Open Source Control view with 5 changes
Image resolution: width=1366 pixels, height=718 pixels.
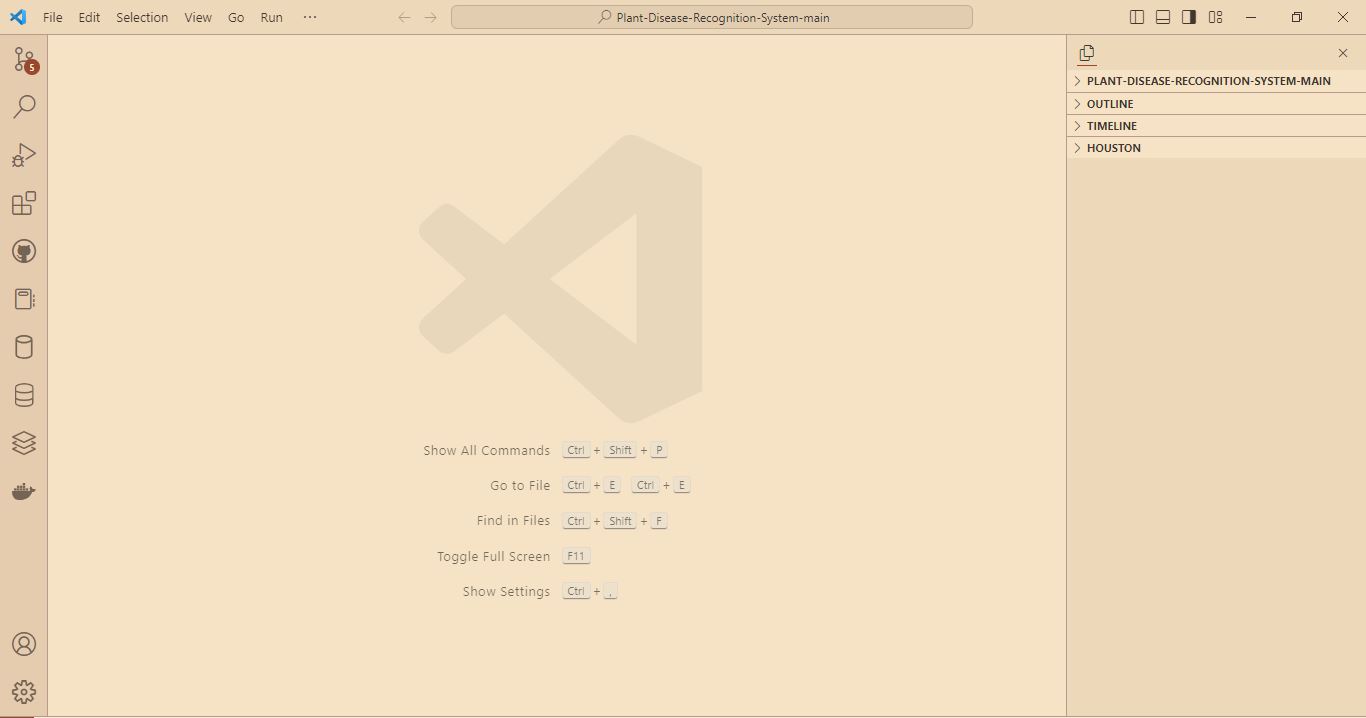click(24, 59)
